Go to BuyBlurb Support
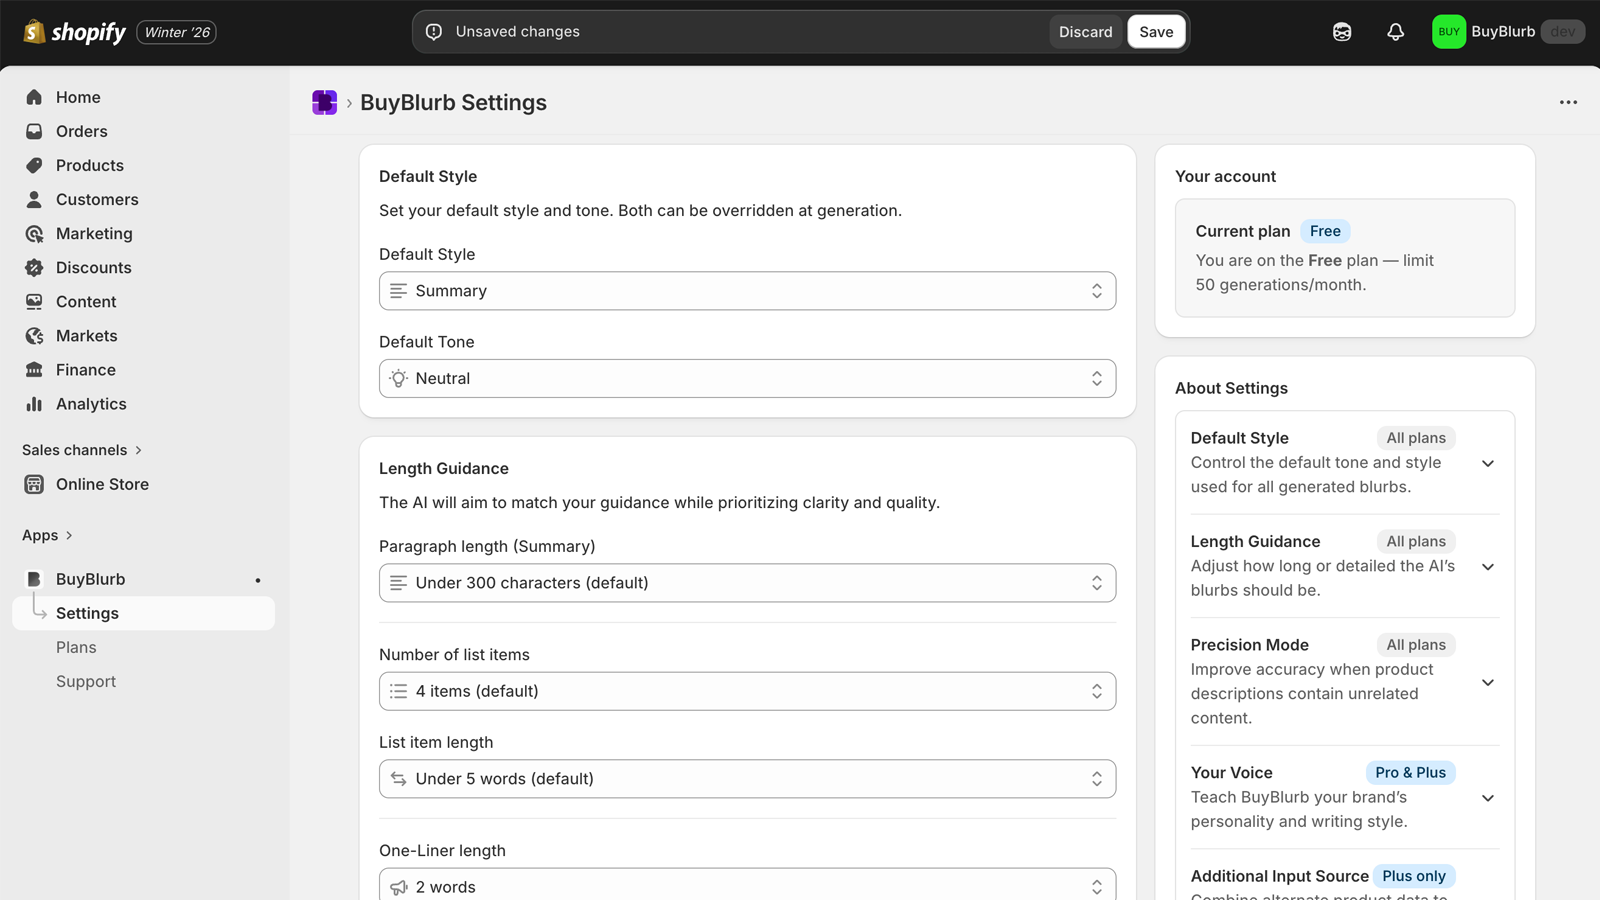Viewport: 1600px width, 900px height. pos(86,681)
